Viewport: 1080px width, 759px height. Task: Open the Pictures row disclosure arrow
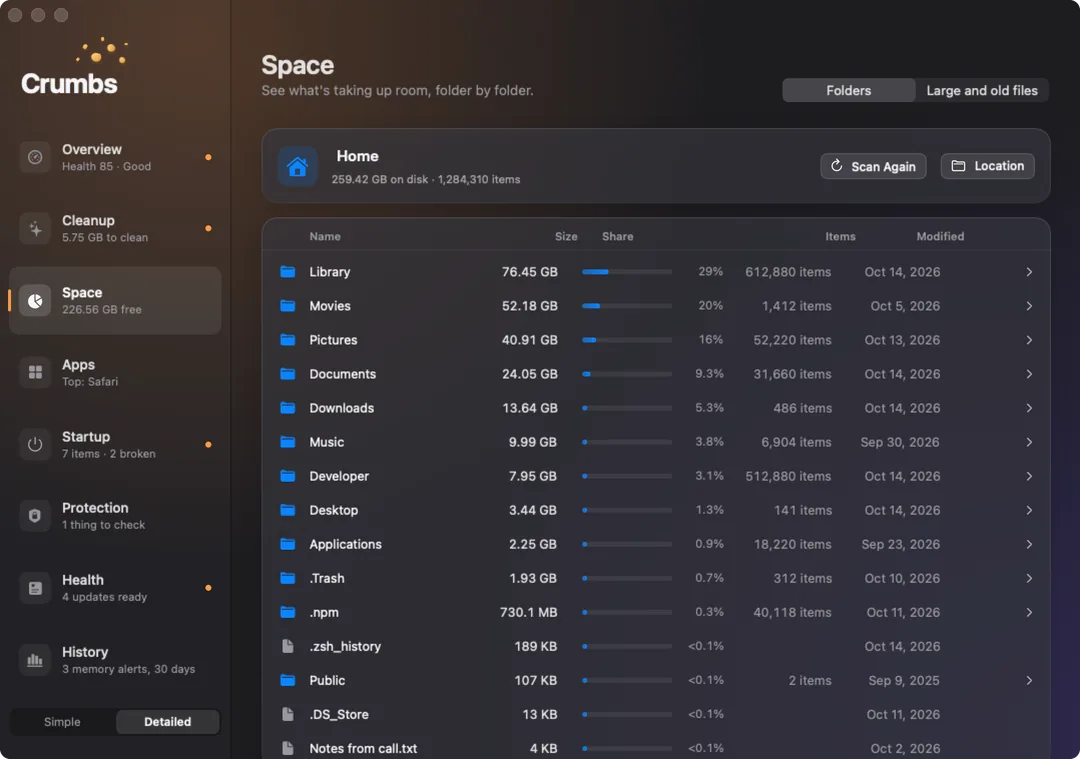pyautogui.click(x=1029, y=340)
